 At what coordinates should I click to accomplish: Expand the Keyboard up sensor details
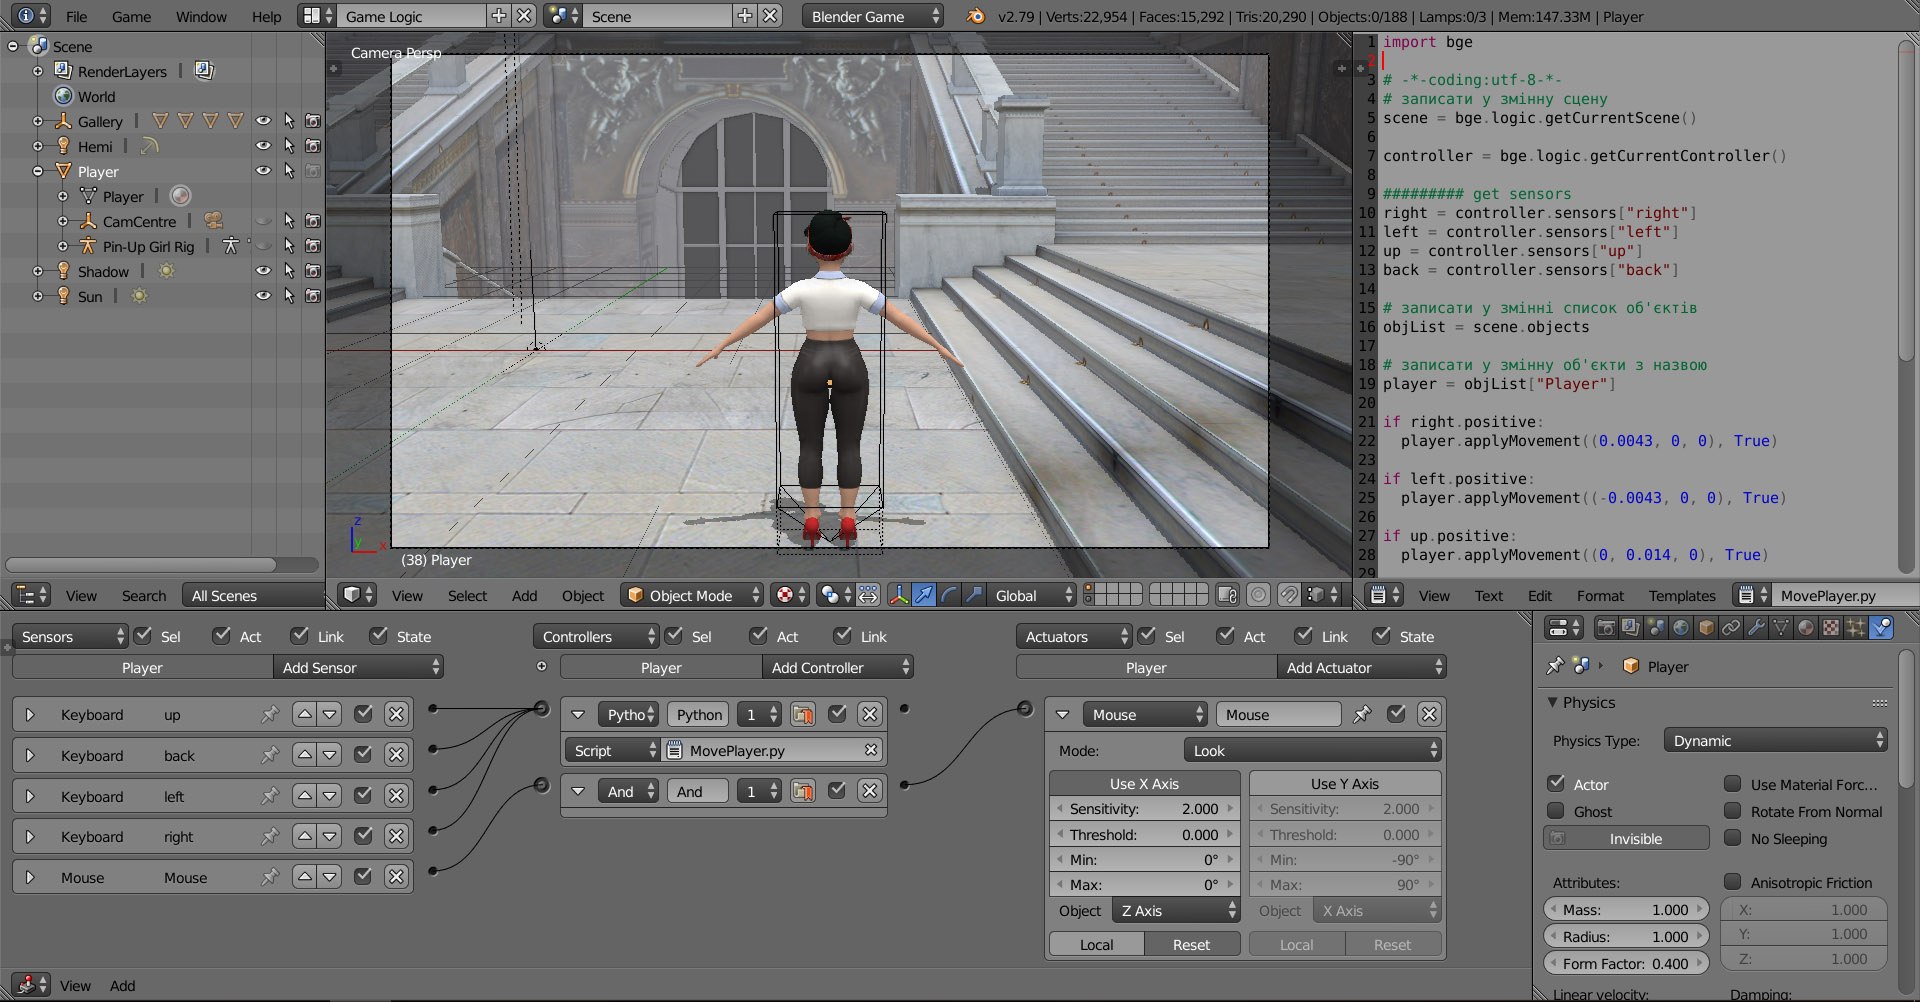tap(30, 715)
